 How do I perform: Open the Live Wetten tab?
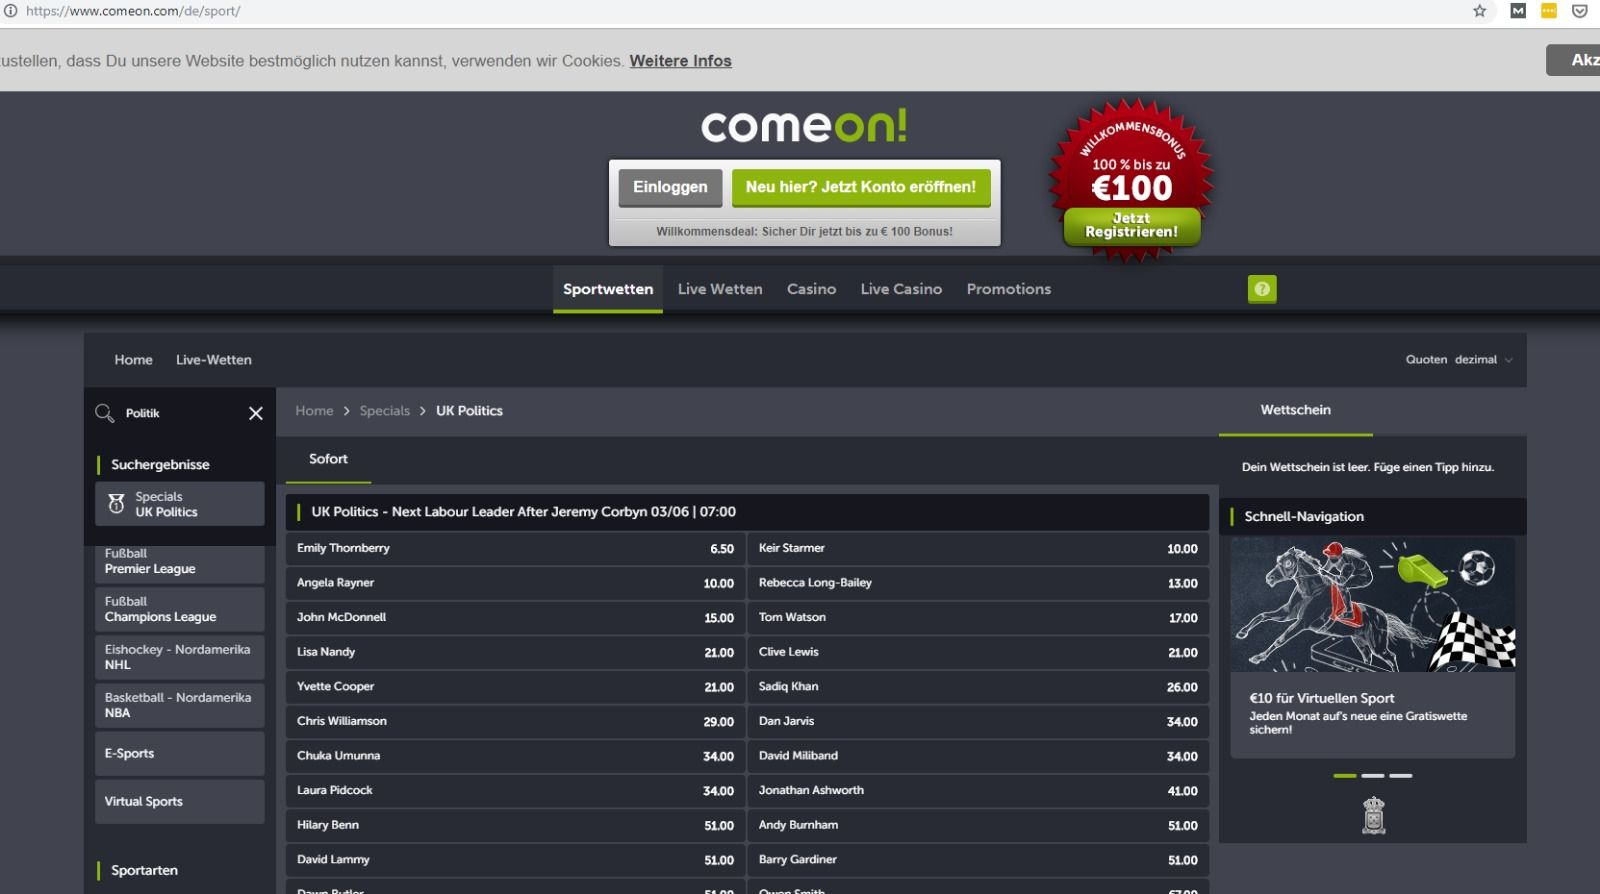(x=720, y=289)
